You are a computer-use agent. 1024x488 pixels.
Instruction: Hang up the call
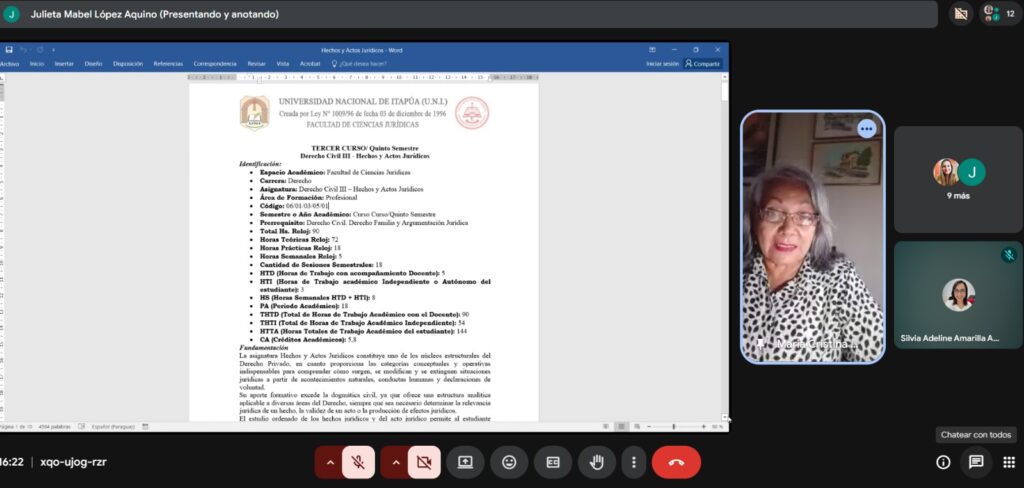click(x=676, y=462)
